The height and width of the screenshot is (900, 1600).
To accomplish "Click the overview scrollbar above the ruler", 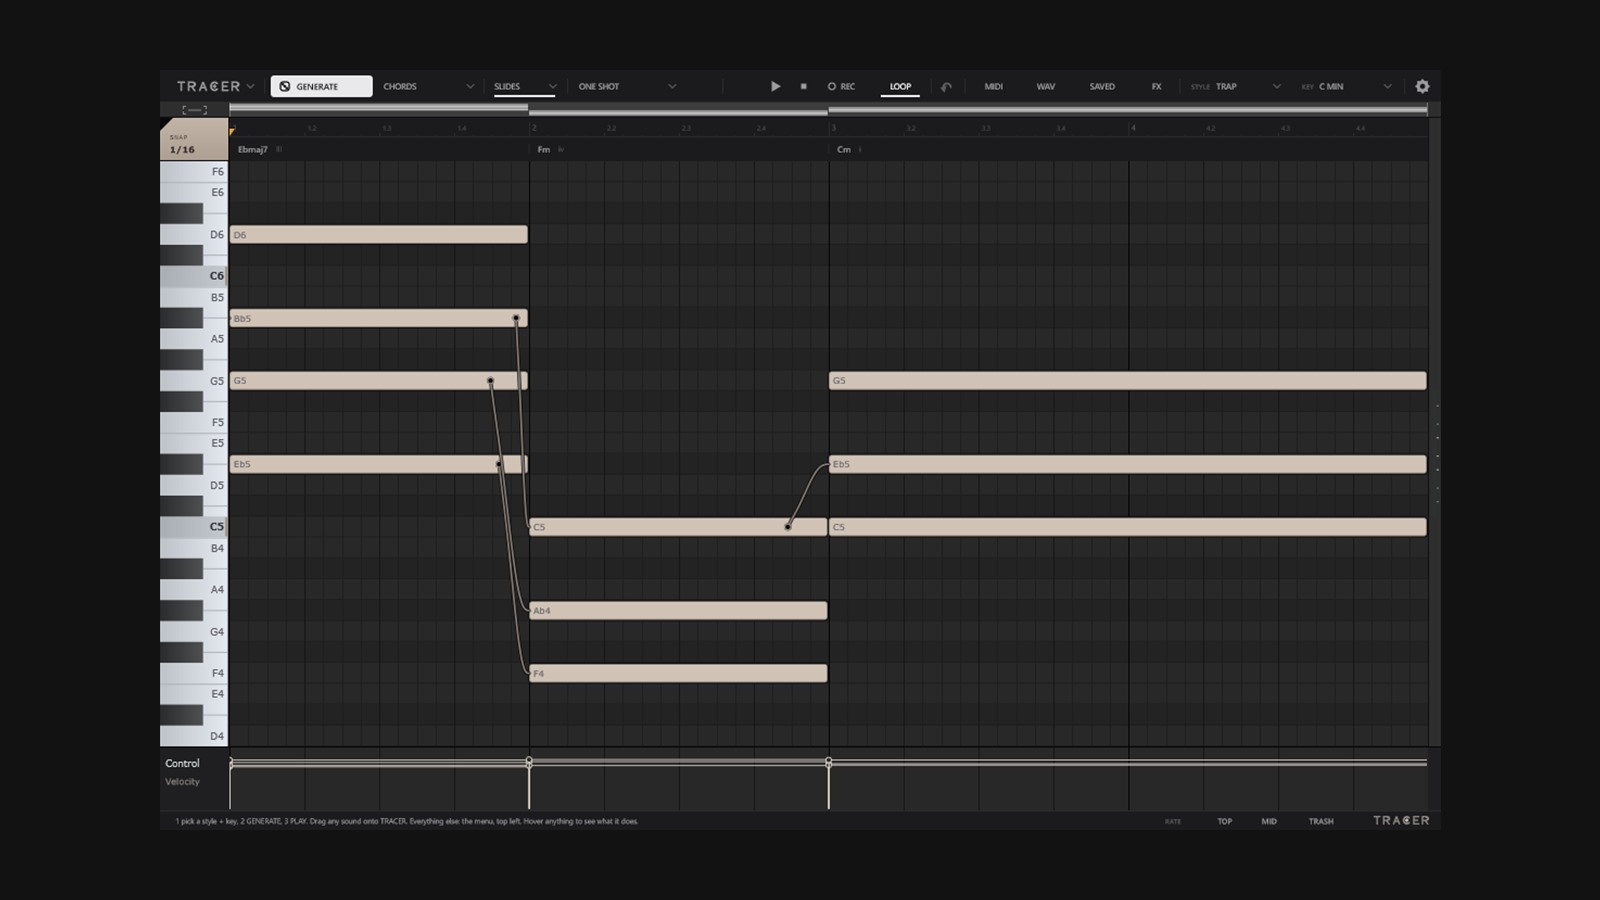I will 828,110.
